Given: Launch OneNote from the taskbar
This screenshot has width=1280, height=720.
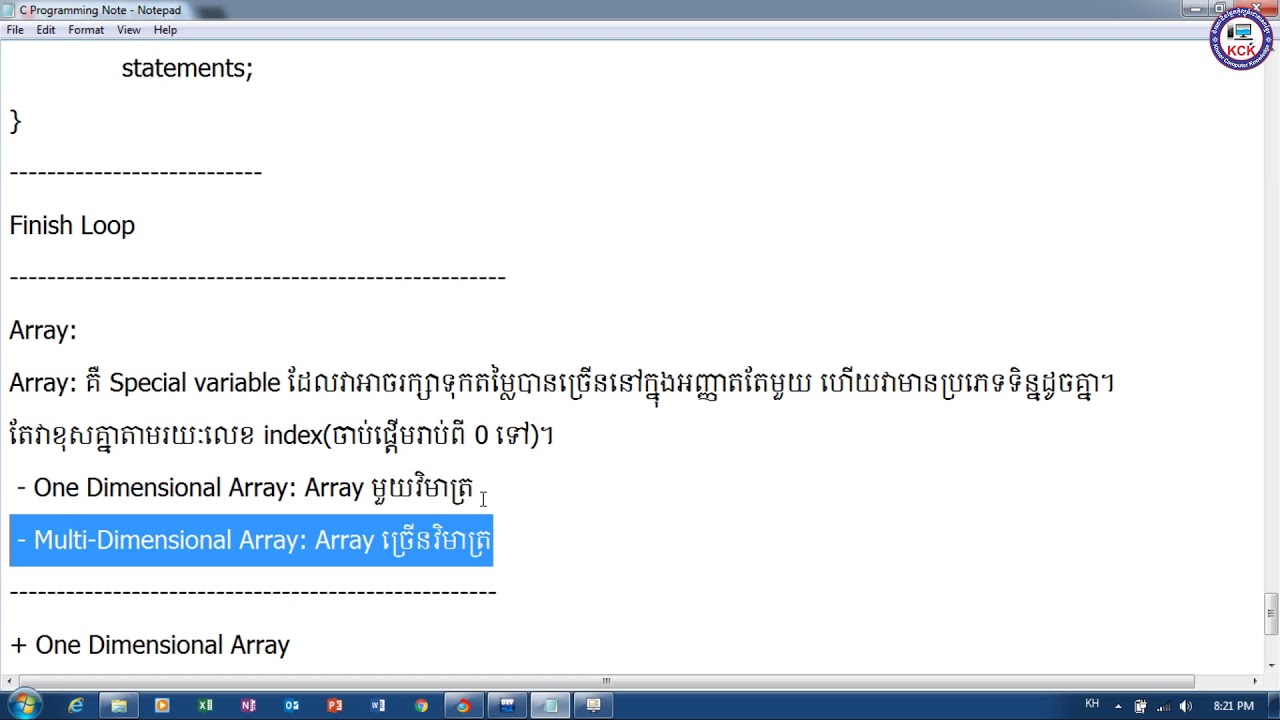Looking at the screenshot, I should point(248,706).
